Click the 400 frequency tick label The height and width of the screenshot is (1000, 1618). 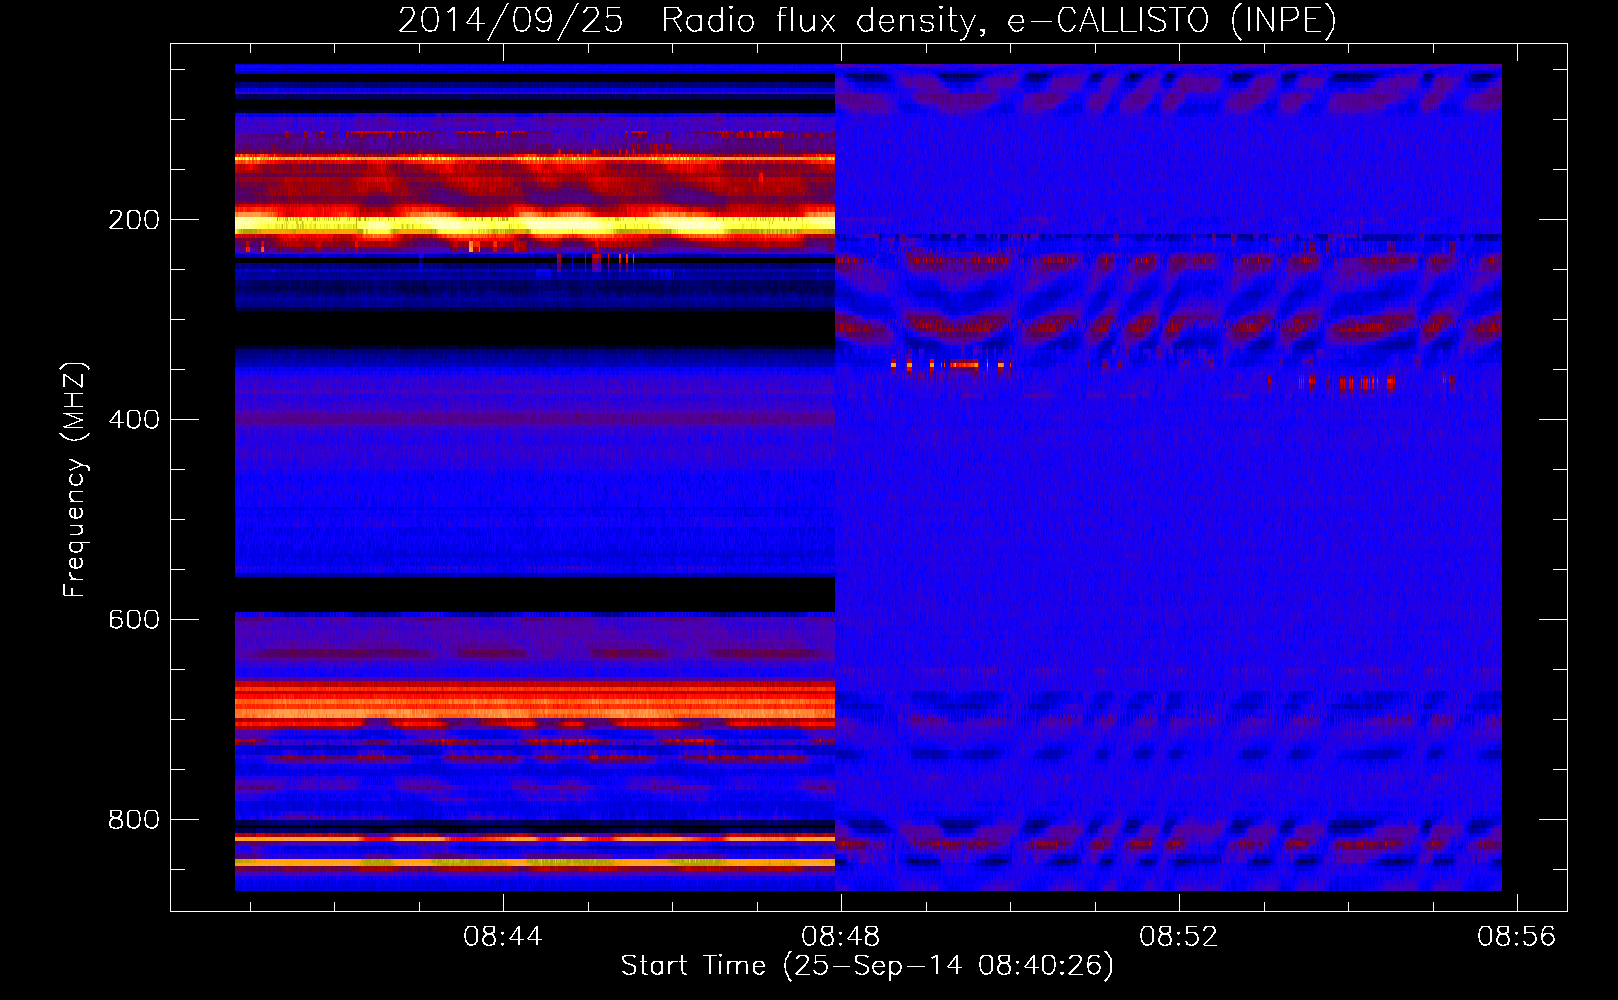coord(134,420)
